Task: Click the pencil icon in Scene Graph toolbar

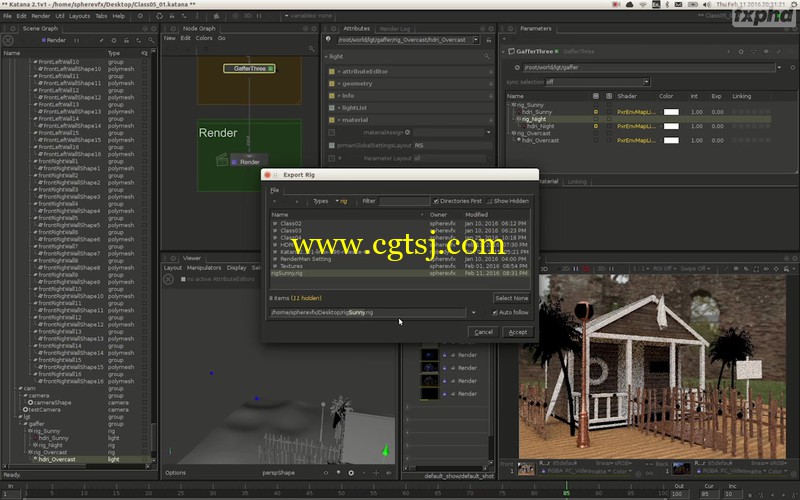Action: click(x=102, y=40)
